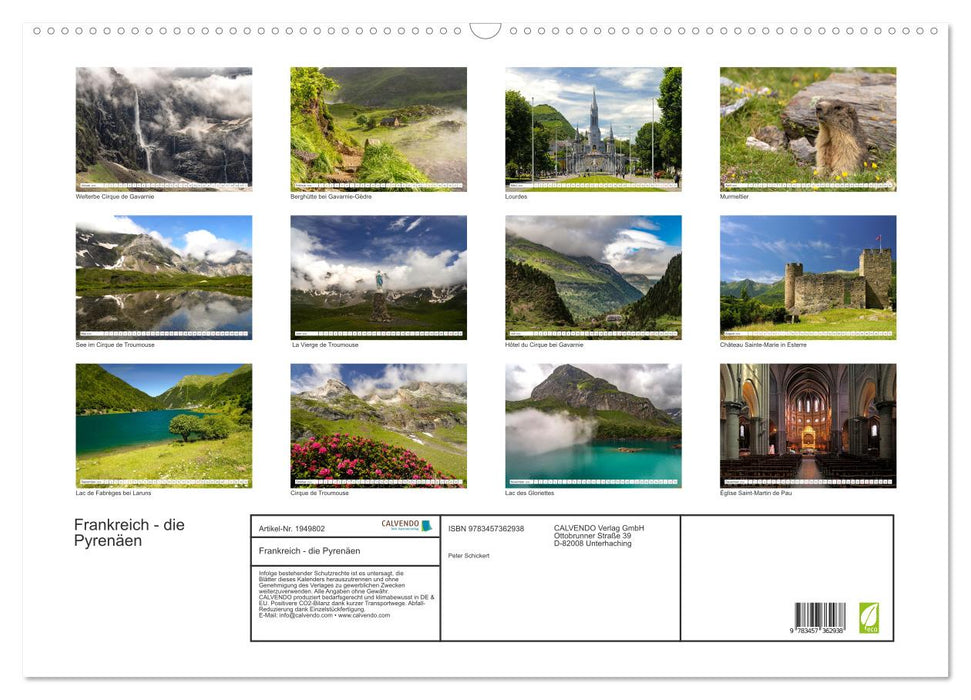
Task: Click the Murmeltier marmot photo
Action: [x=808, y=128]
